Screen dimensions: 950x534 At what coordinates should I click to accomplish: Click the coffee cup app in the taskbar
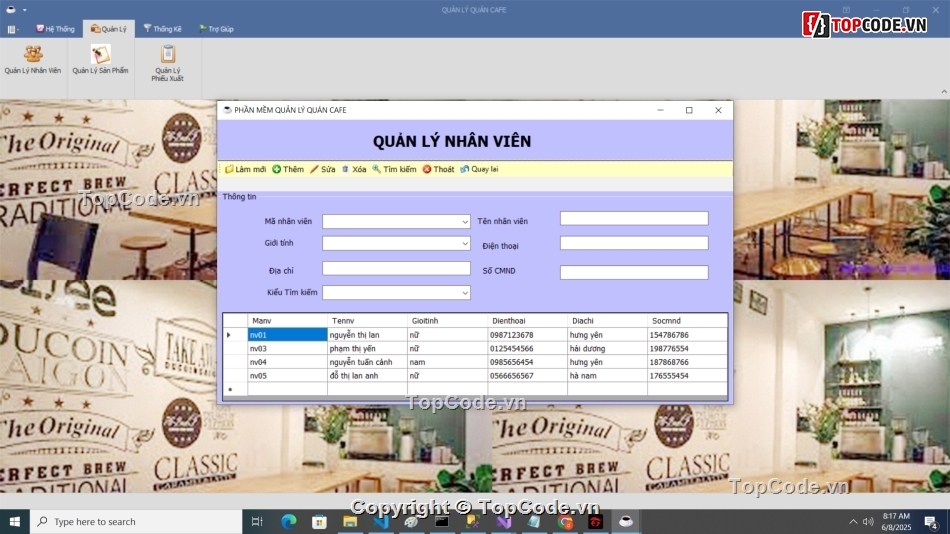pyautogui.click(x=626, y=521)
